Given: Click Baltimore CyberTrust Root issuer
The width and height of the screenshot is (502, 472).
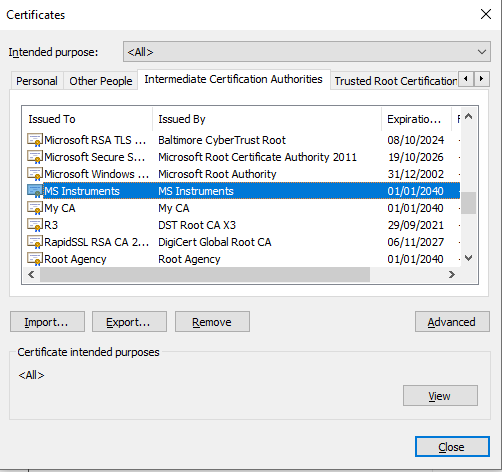Looking at the screenshot, I should (x=222, y=140).
